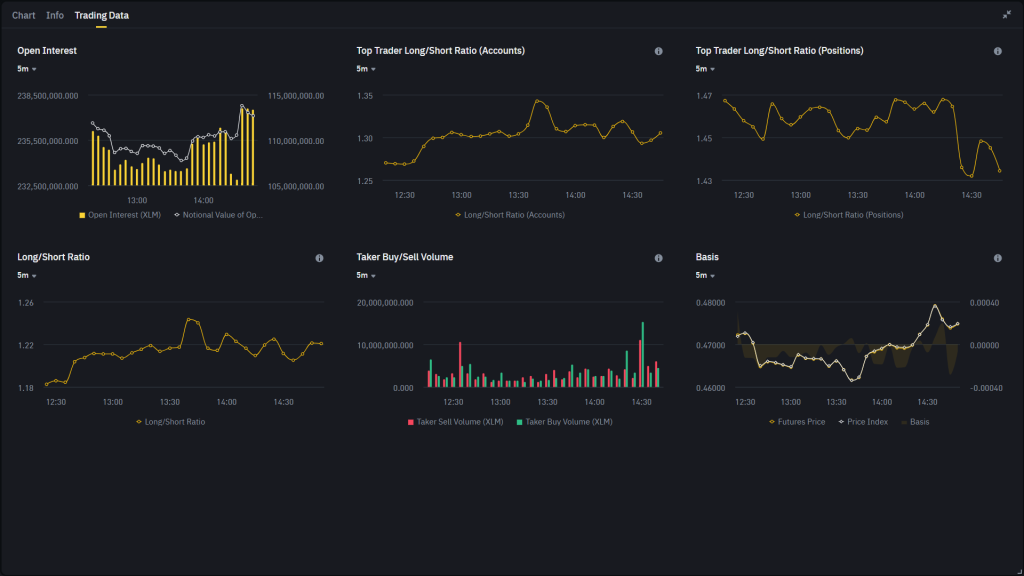Viewport: 1024px width, 576px height.
Task: Open the Basis panel info icon
Action: (x=997, y=257)
